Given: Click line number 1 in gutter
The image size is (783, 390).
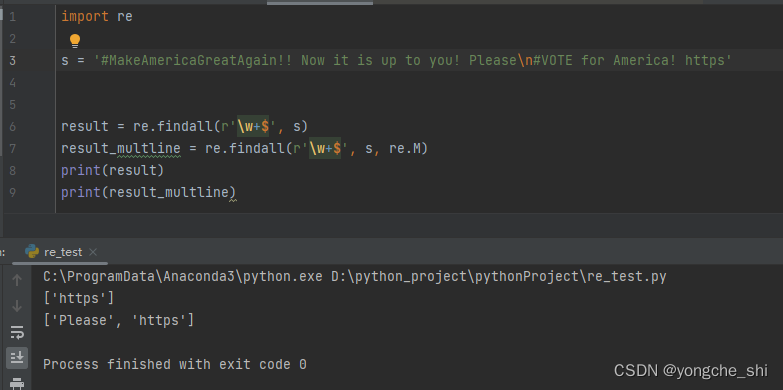Looking at the screenshot, I should tap(12, 17).
